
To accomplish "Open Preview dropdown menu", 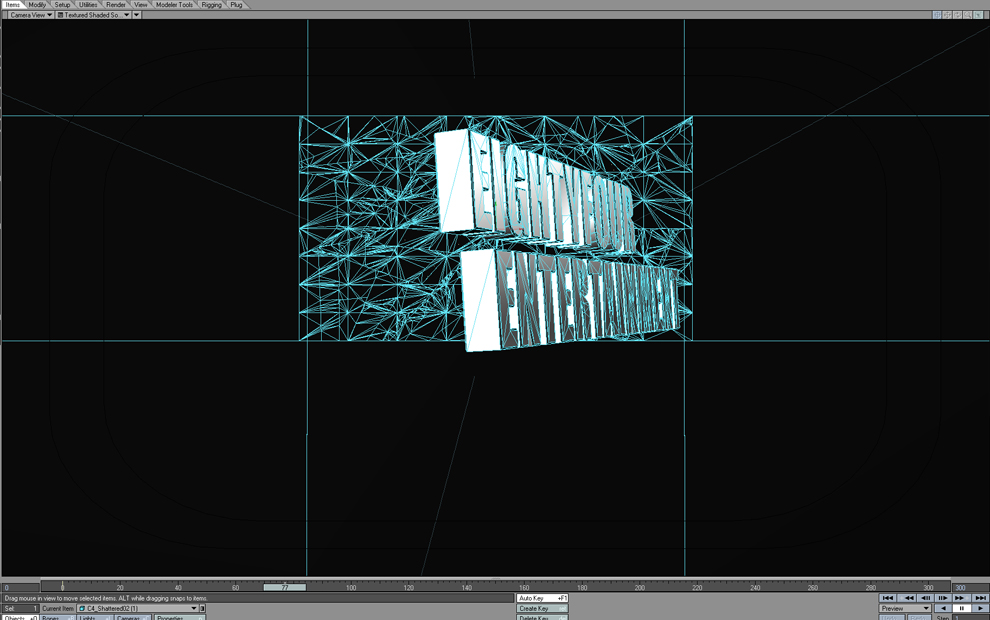I will [x=905, y=608].
